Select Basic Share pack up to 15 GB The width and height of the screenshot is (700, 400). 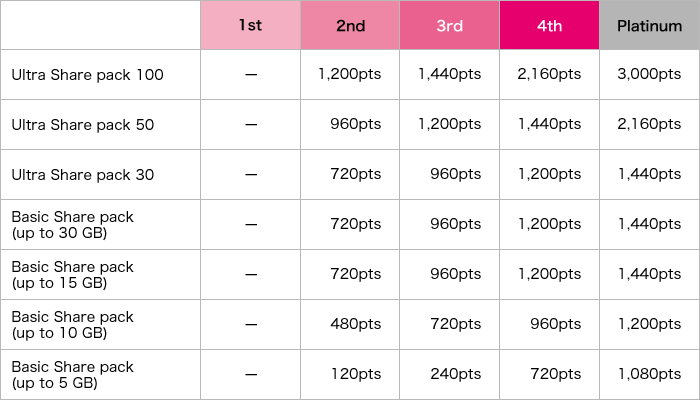pos(72,275)
